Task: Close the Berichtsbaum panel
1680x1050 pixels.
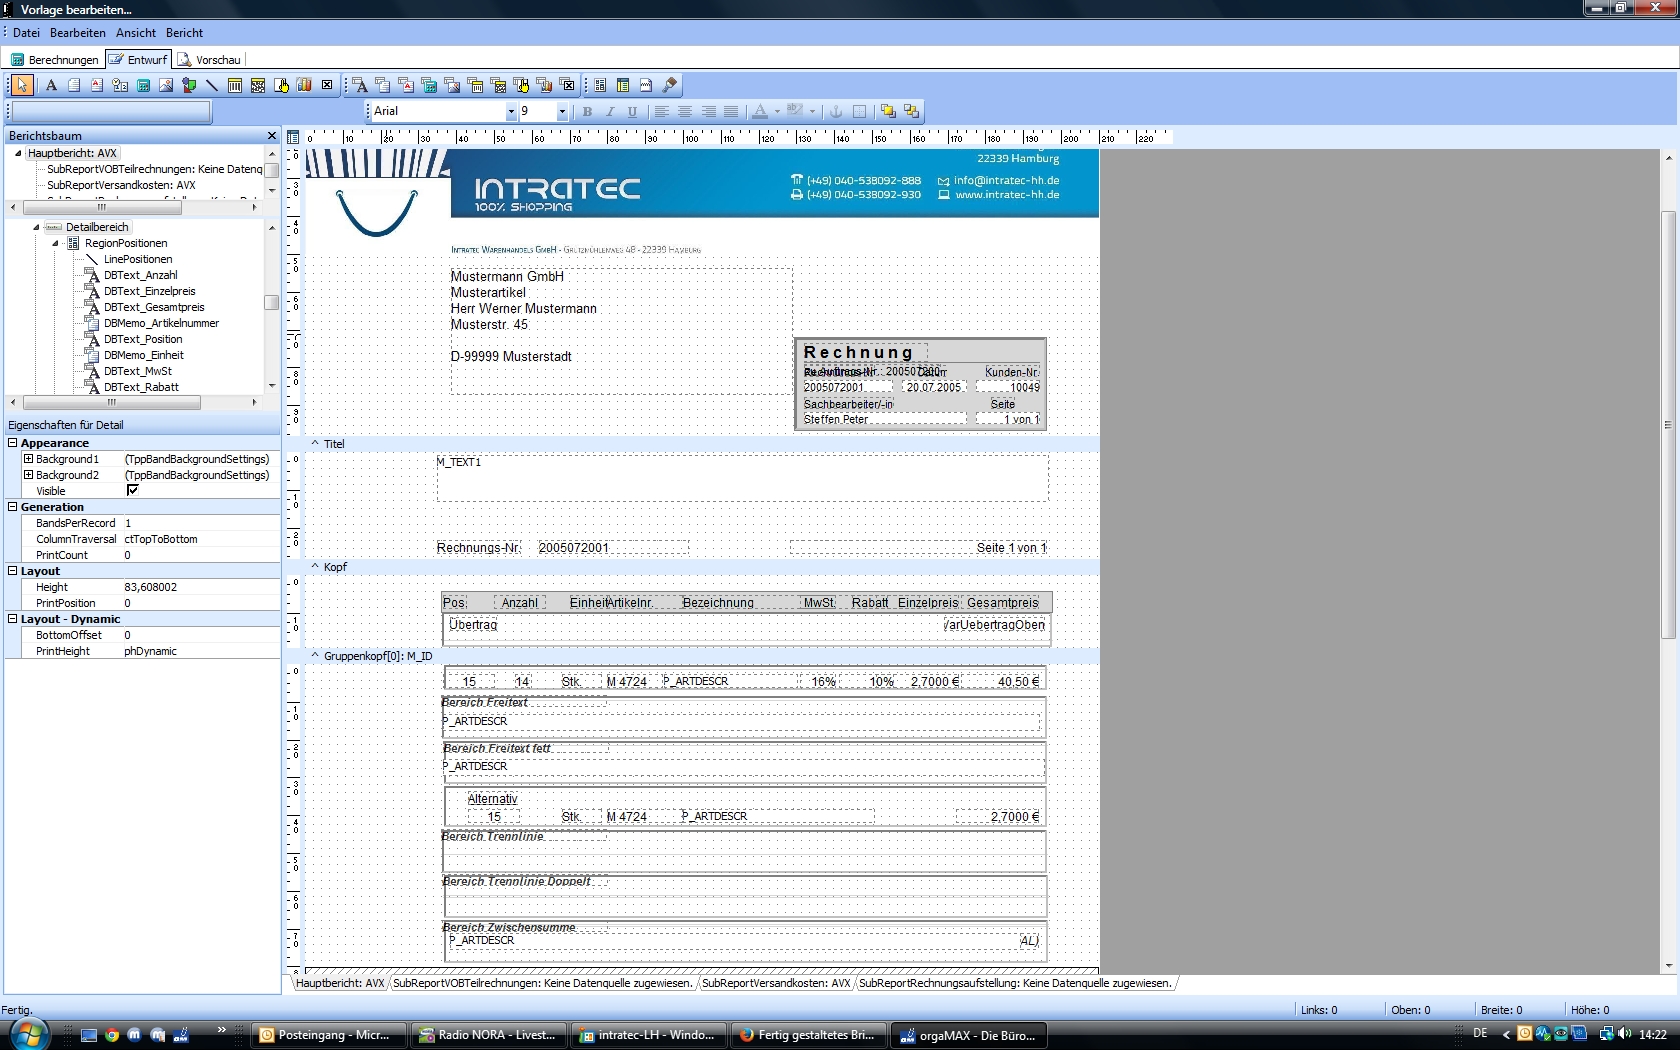Action: (271, 136)
